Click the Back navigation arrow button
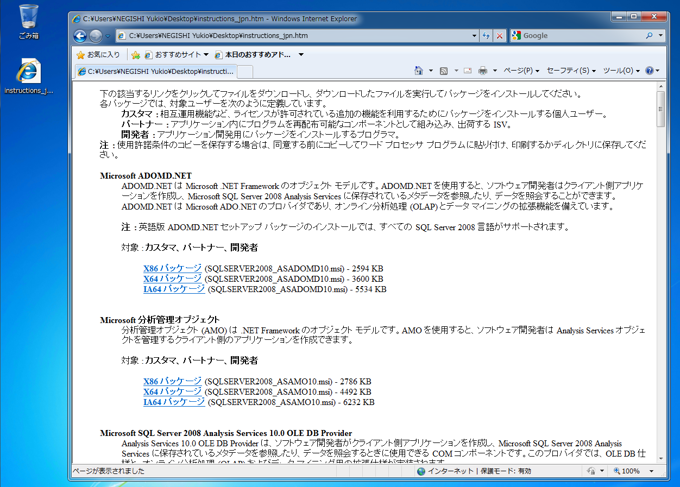The image size is (680, 487). [x=80, y=36]
